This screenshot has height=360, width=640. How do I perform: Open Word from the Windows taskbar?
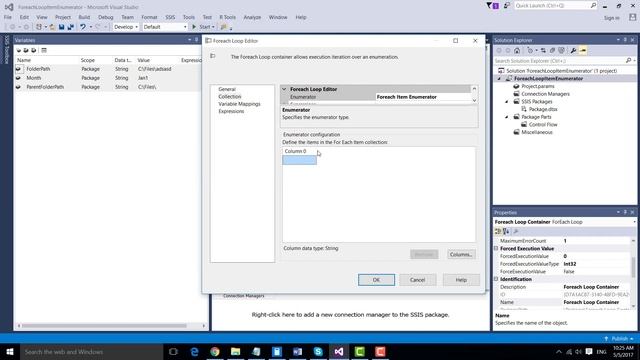click(297, 352)
